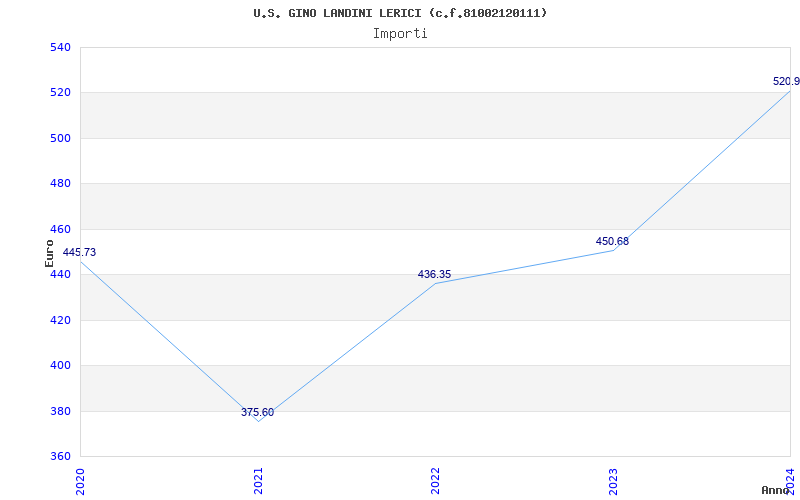Click the 2023 x-axis label
800x500 pixels.
click(x=613, y=480)
